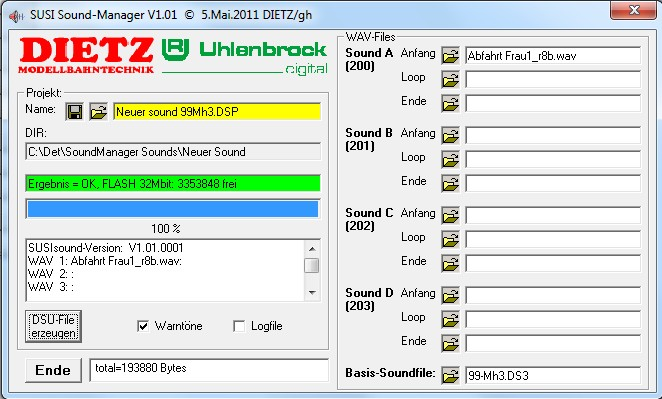Screen dimensions: 662x399
Task: Enable the Logfile checkbox
Action: 239,326
